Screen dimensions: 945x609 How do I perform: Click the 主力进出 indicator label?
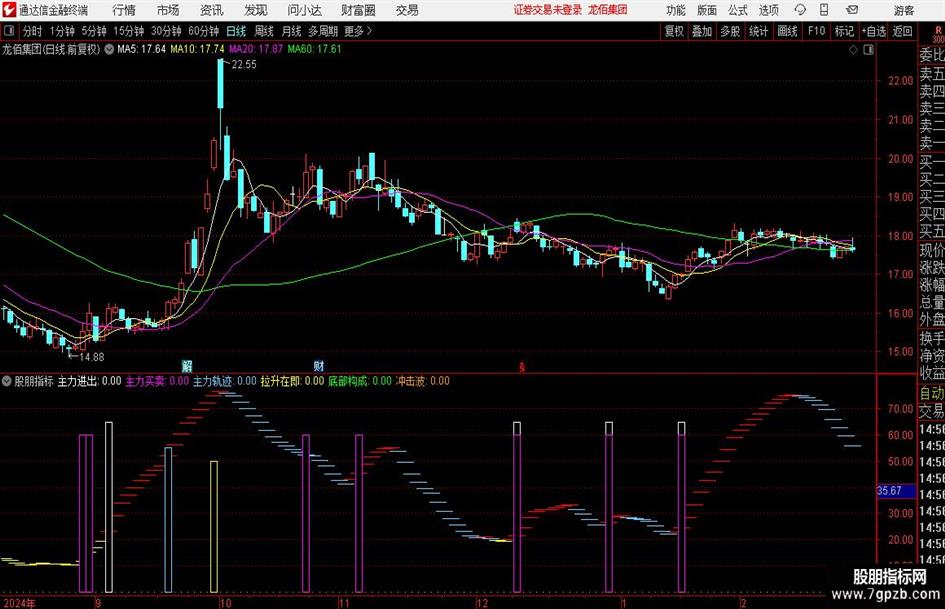(89, 381)
